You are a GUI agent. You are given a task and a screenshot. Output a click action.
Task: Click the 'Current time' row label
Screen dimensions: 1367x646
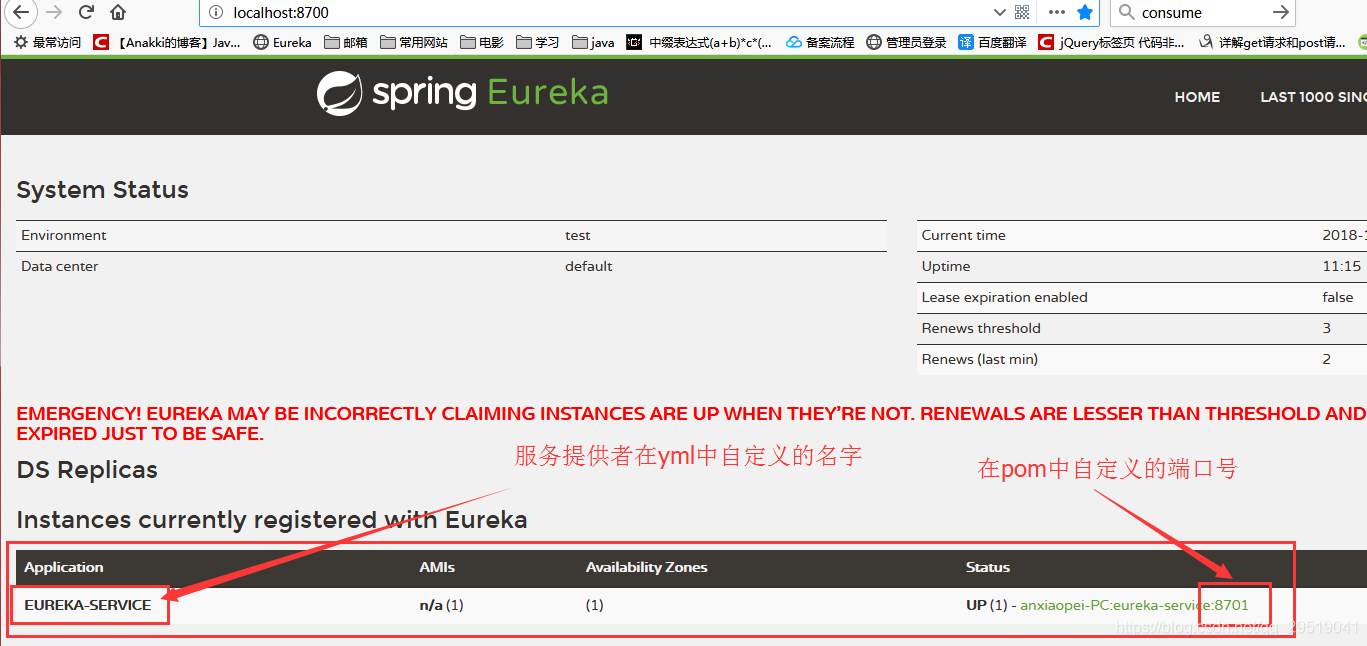[x=963, y=235]
